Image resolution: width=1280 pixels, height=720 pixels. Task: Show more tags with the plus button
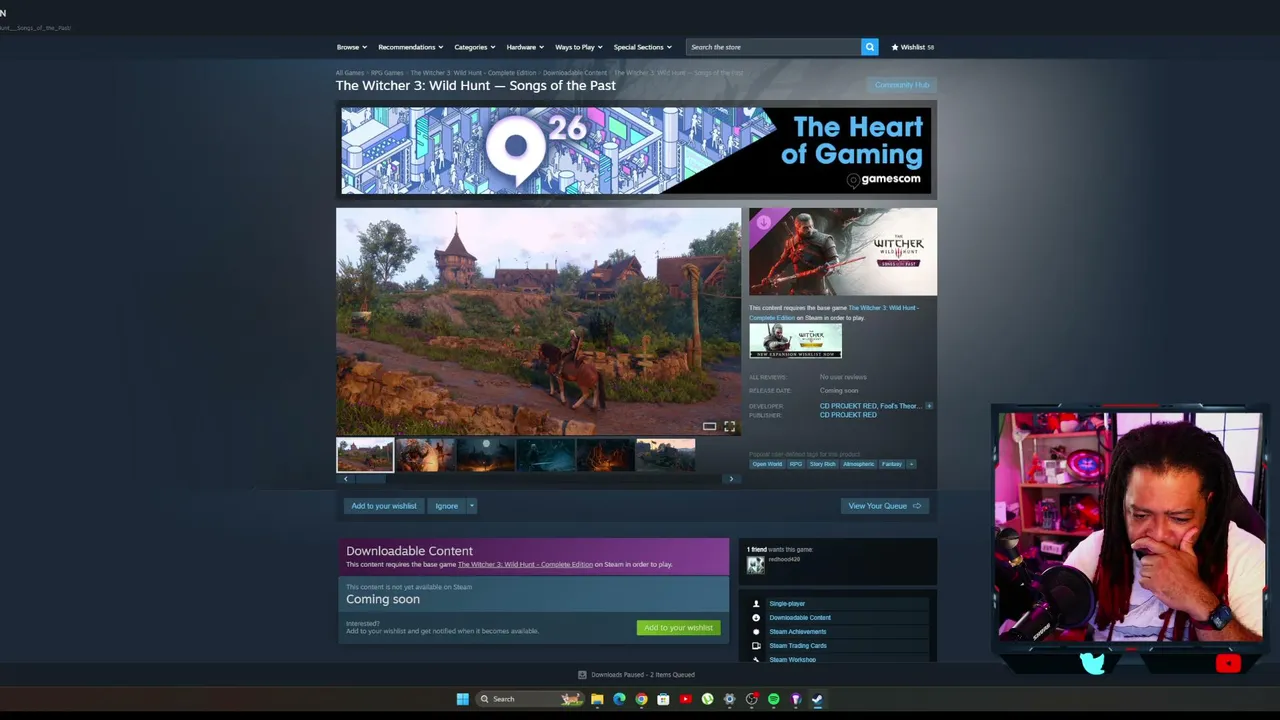tap(911, 464)
